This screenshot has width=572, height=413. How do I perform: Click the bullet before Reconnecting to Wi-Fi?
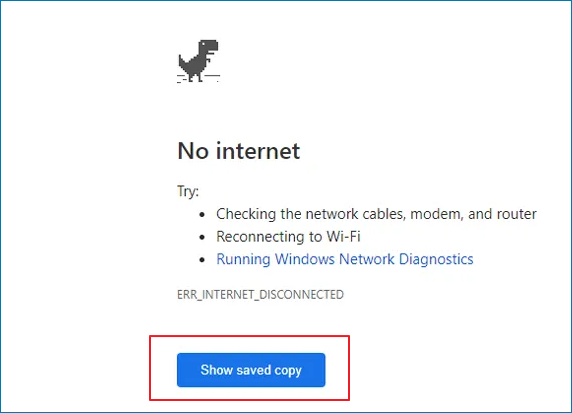[x=202, y=238]
